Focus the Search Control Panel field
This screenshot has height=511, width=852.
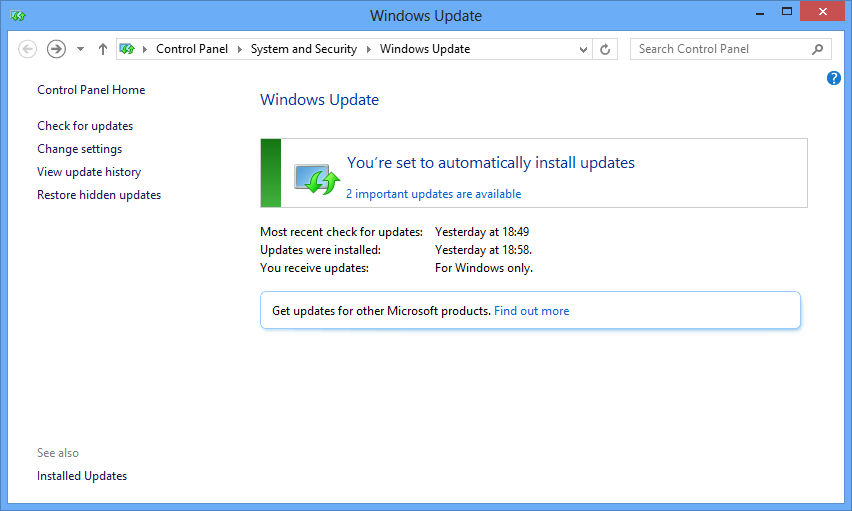(x=731, y=49)
